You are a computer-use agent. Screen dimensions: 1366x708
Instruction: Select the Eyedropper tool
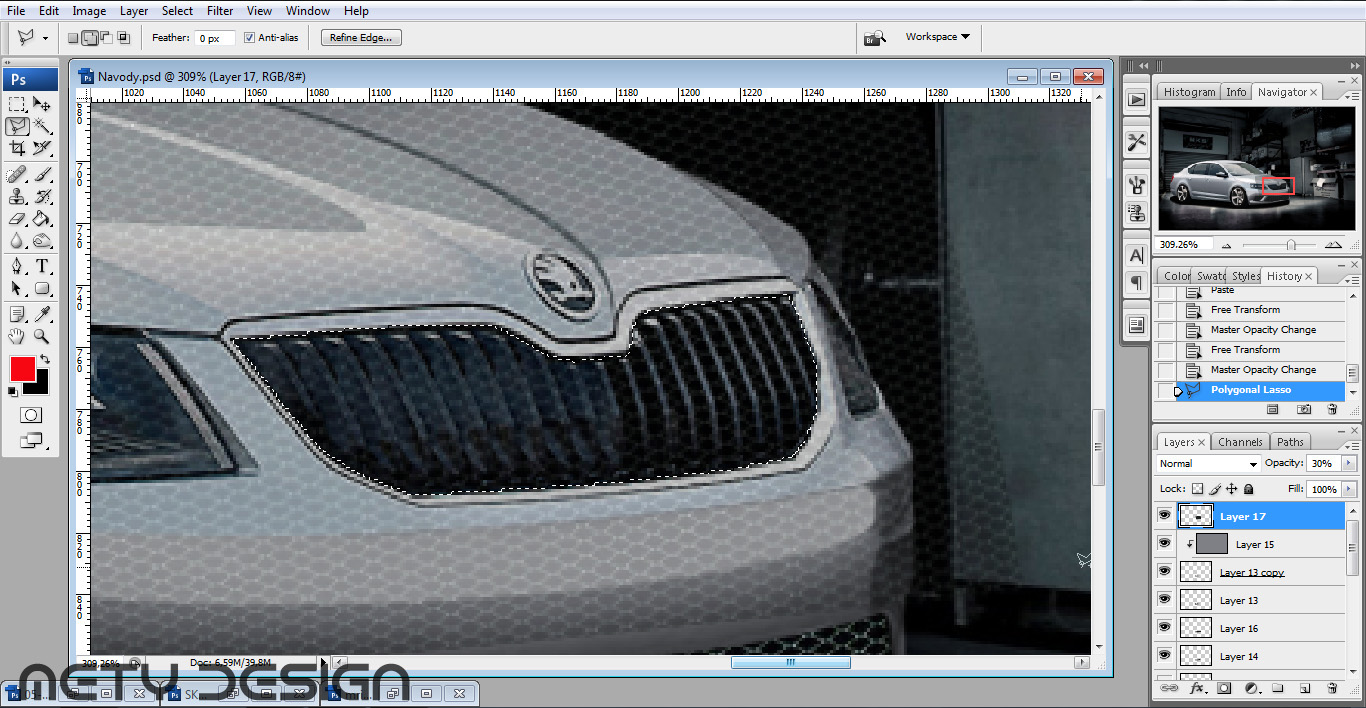(x=42, y=314)
